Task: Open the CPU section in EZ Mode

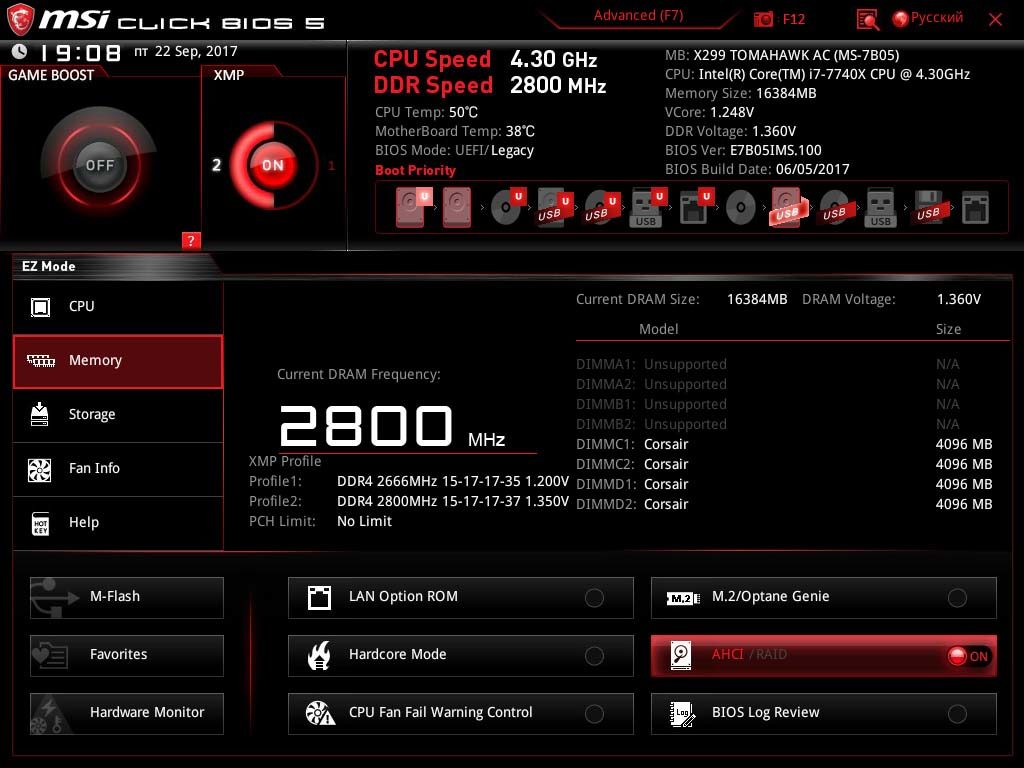Action: (x=118, y=307)
